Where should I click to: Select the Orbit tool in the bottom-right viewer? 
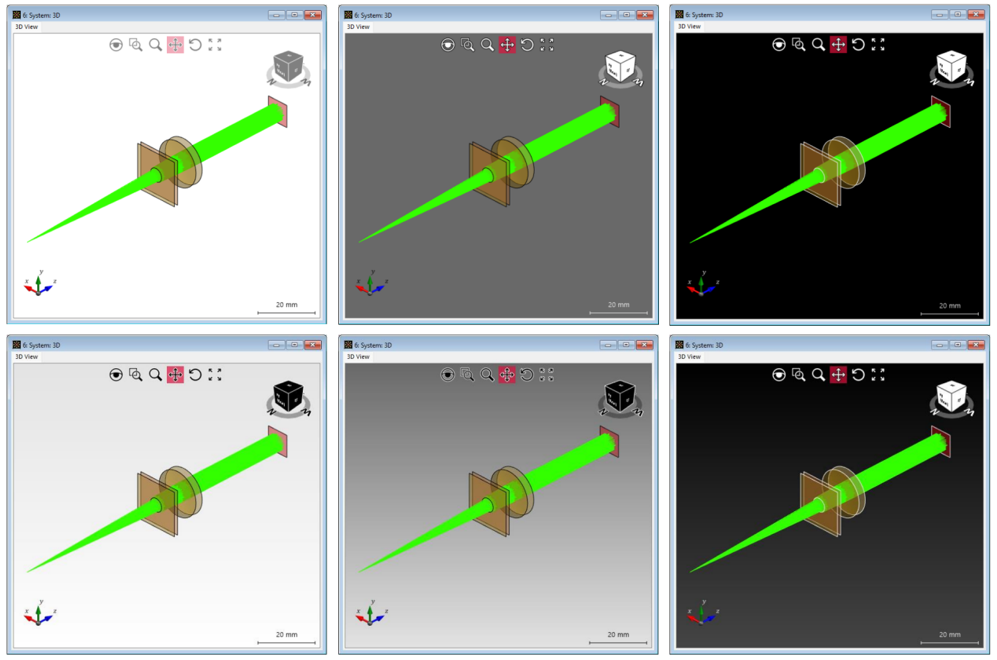[x=779, y=375]
